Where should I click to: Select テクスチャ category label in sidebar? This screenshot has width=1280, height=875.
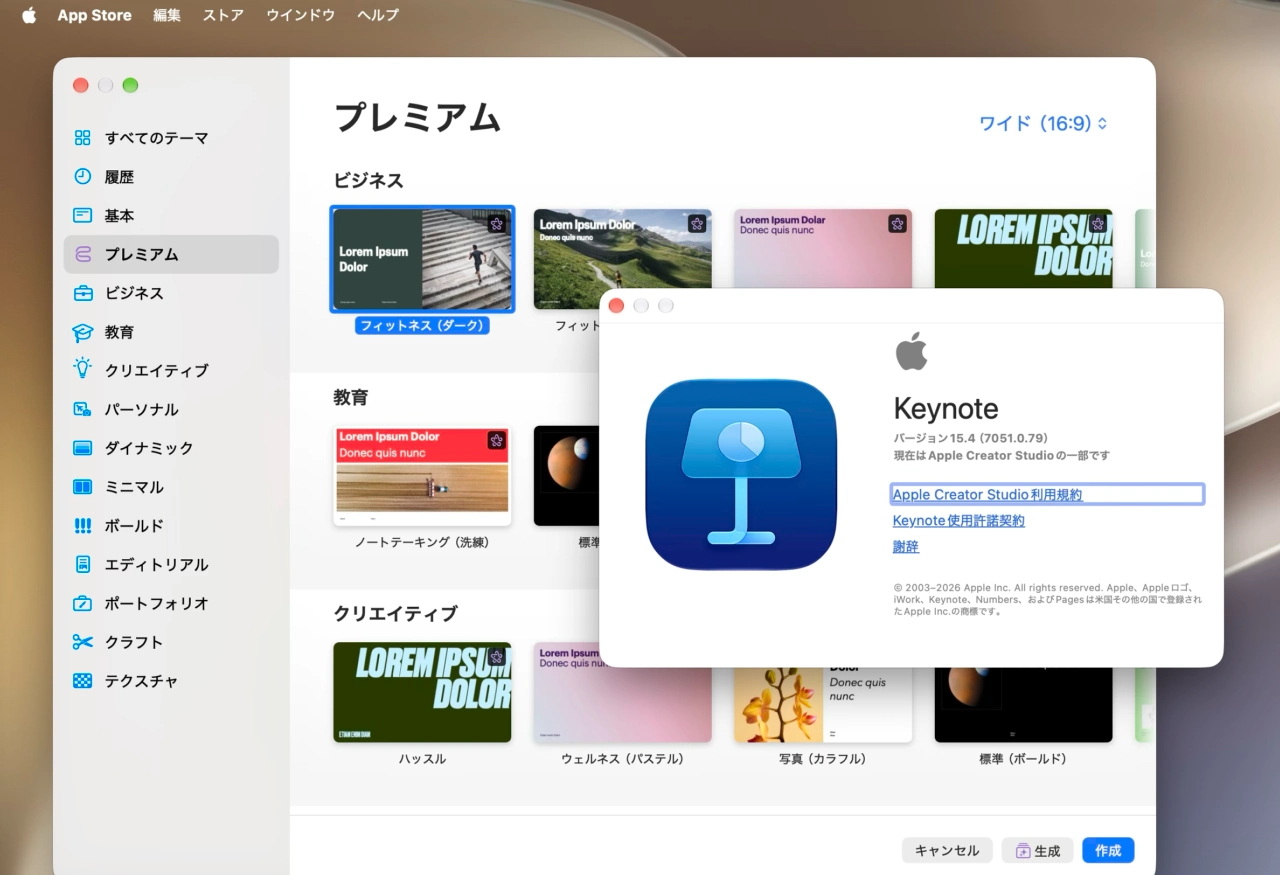tap(141, 681)
